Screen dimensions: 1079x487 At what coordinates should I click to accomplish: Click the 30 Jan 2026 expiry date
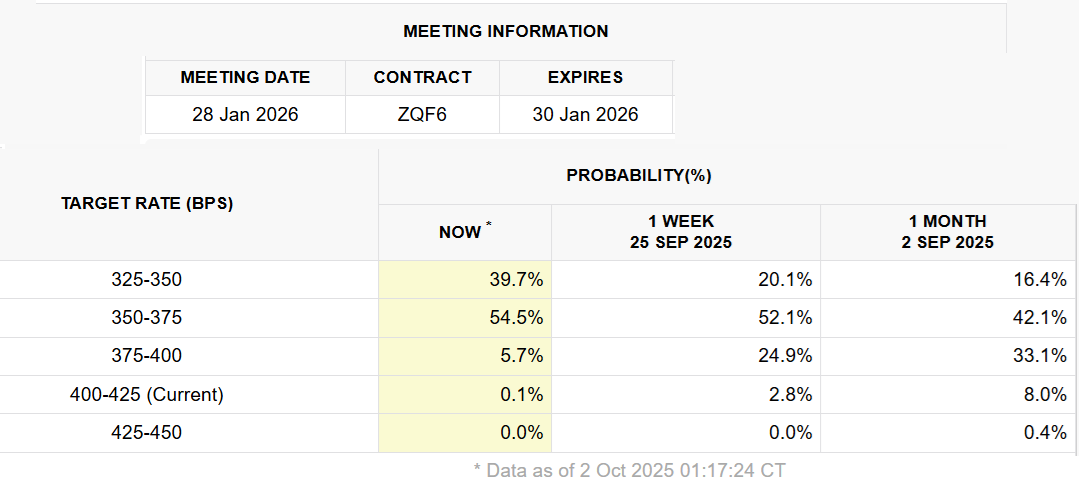point(585,114)
